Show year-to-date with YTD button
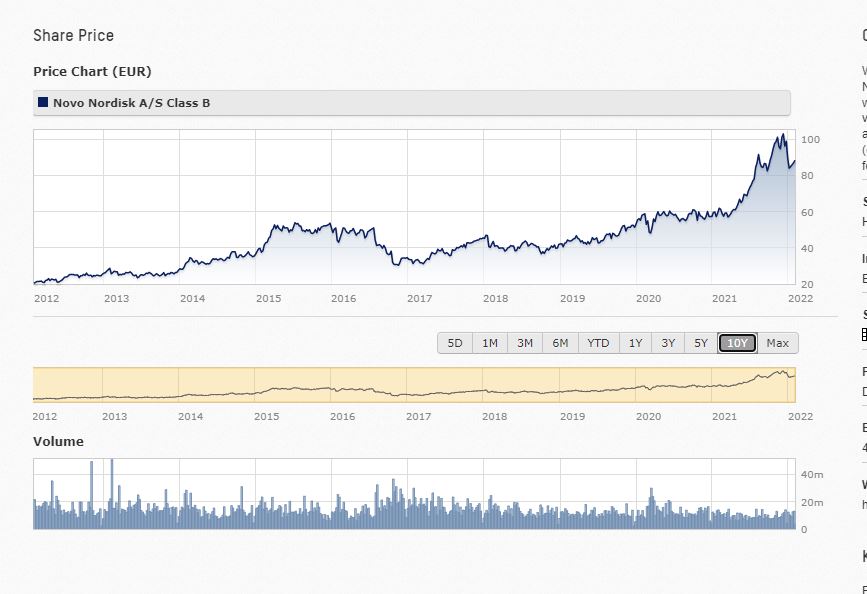 click(x=598, y=343)
